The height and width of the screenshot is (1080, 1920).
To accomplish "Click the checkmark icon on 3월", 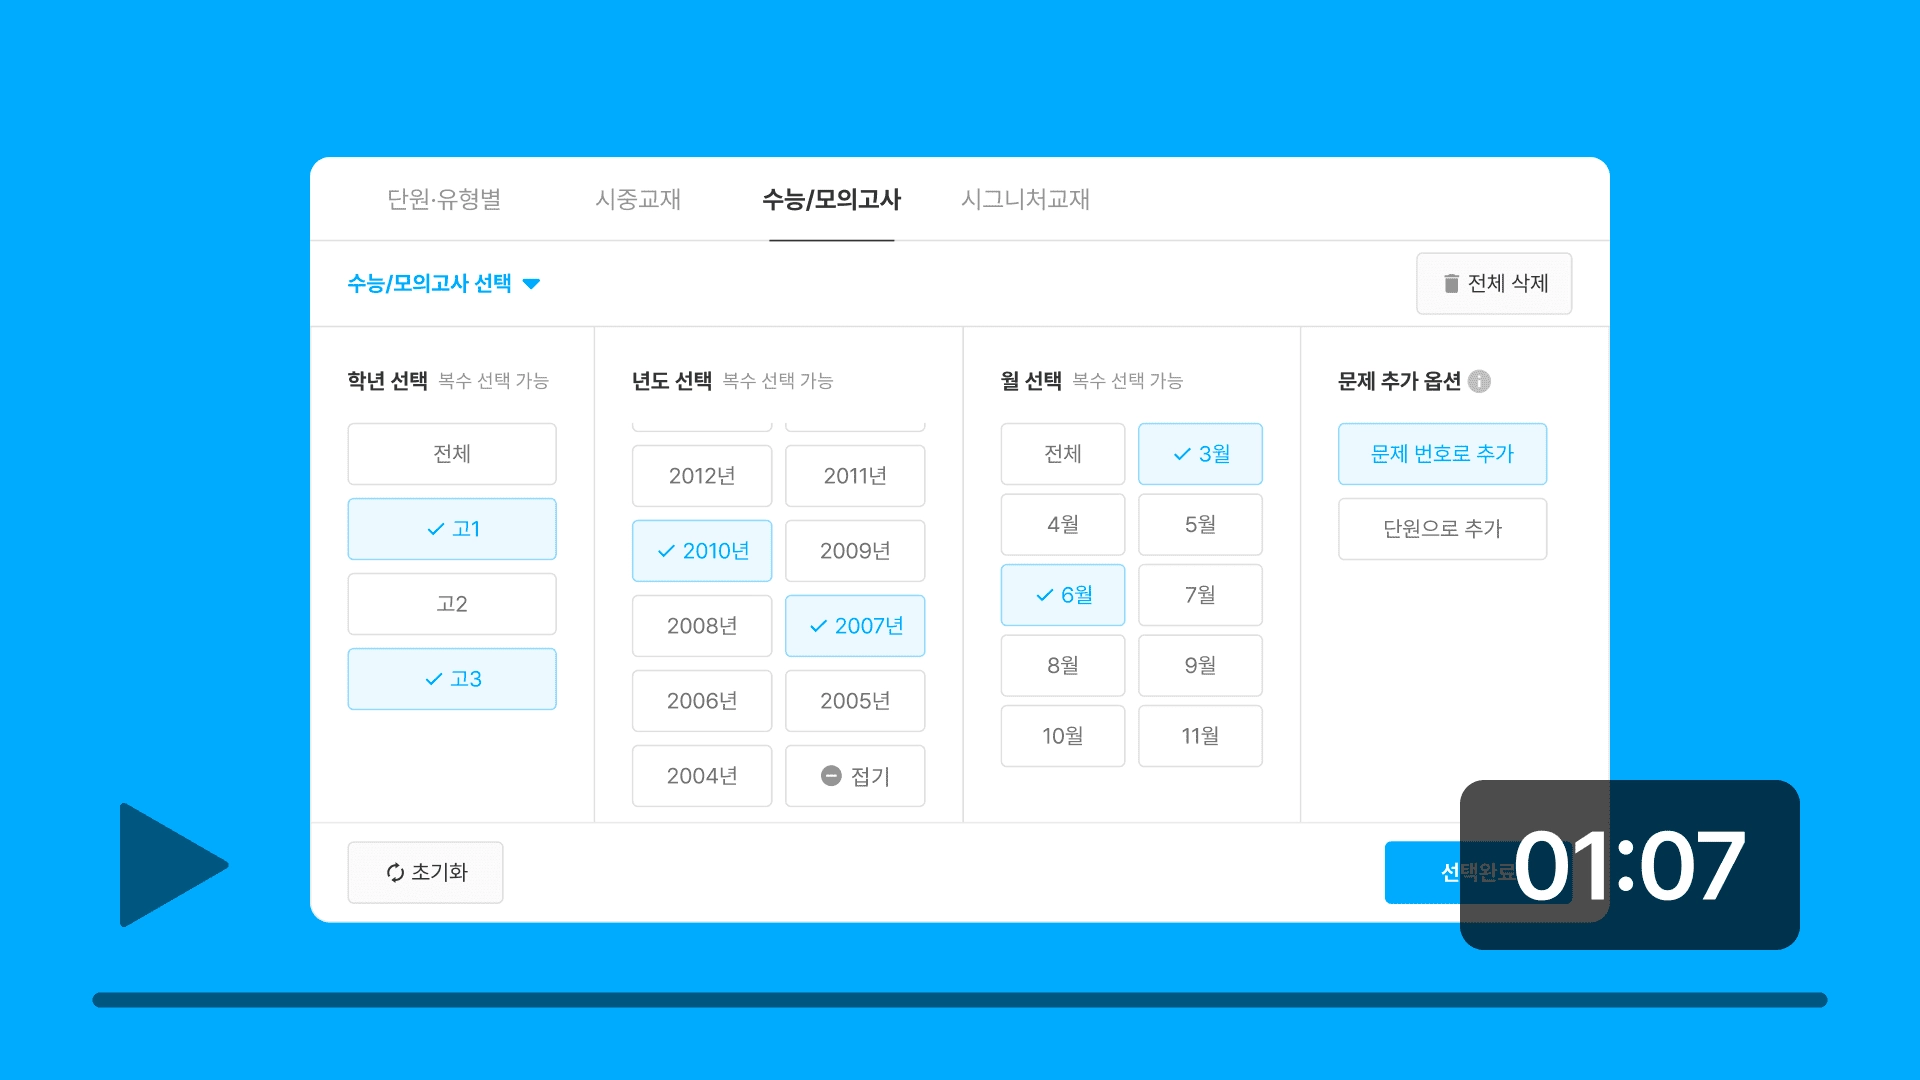I will click(1182, 454).
